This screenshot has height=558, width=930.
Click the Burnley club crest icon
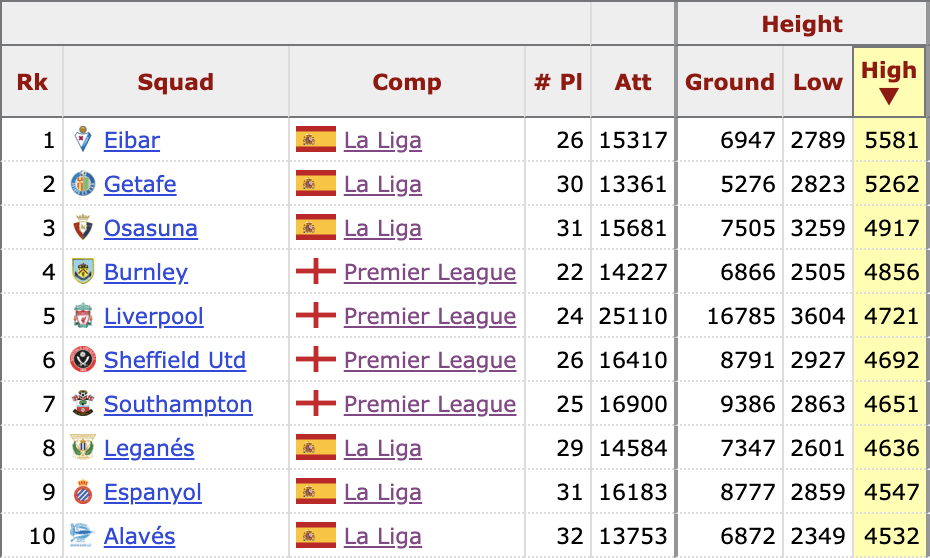(x=83, y=272)
